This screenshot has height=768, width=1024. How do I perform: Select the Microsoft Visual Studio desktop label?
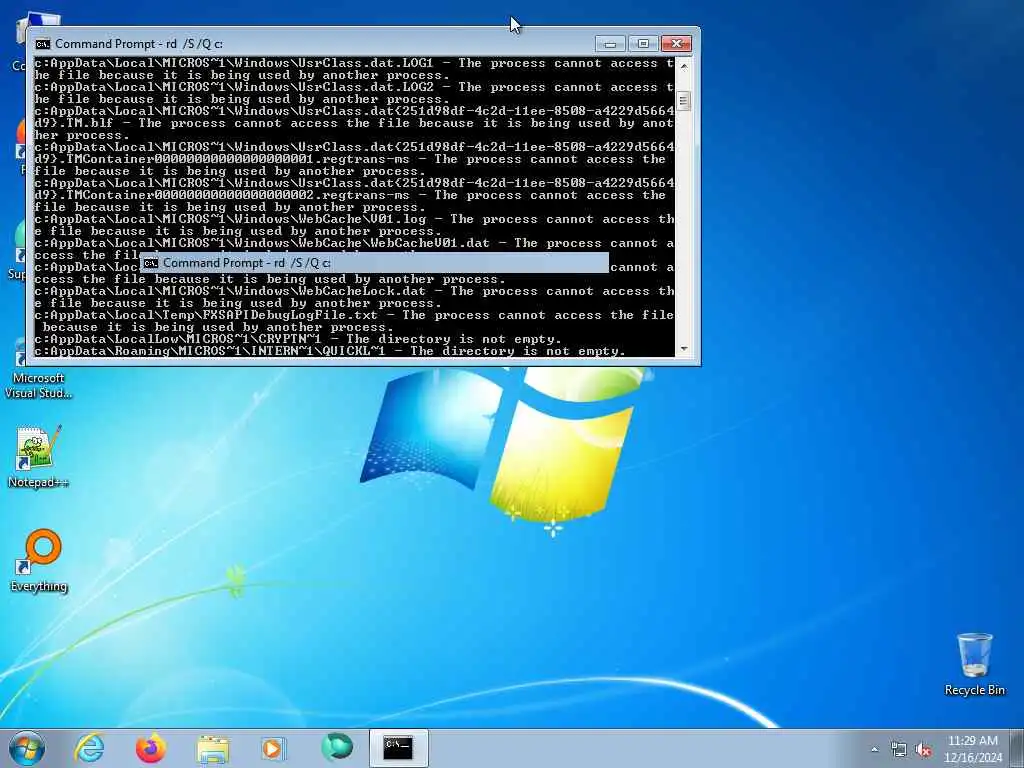point(39,385)
